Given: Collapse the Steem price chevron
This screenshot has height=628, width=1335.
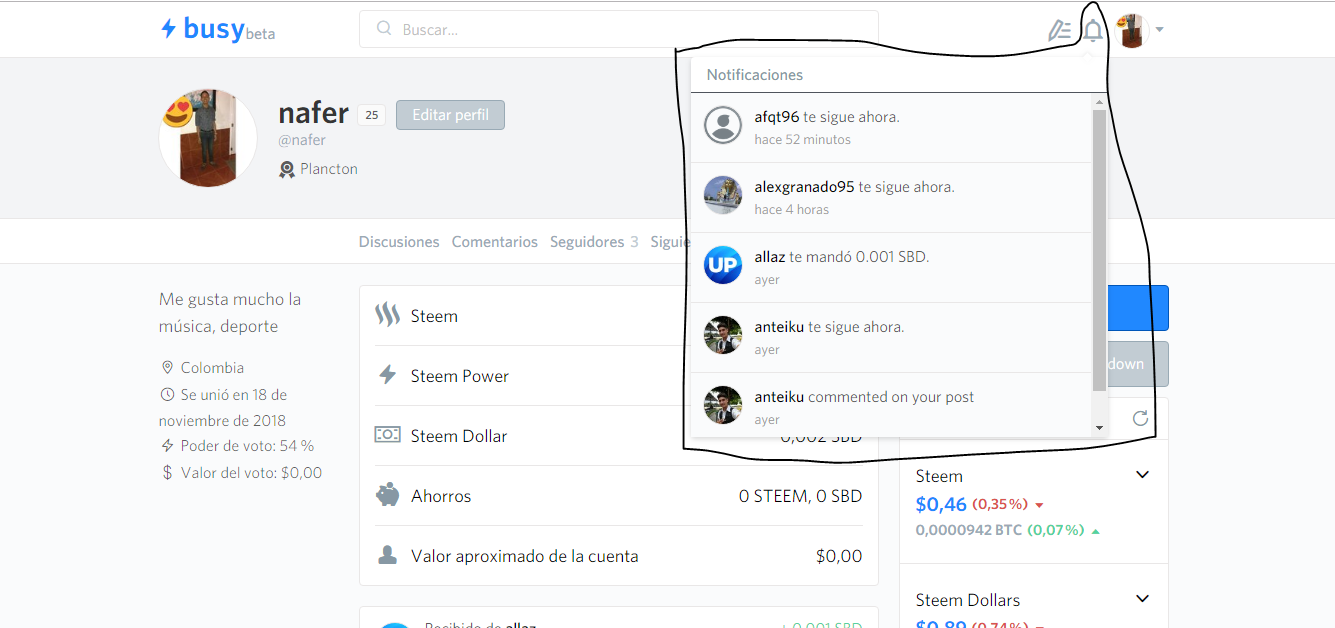Looking at the screenshot, I should [x=1142, y=475].
